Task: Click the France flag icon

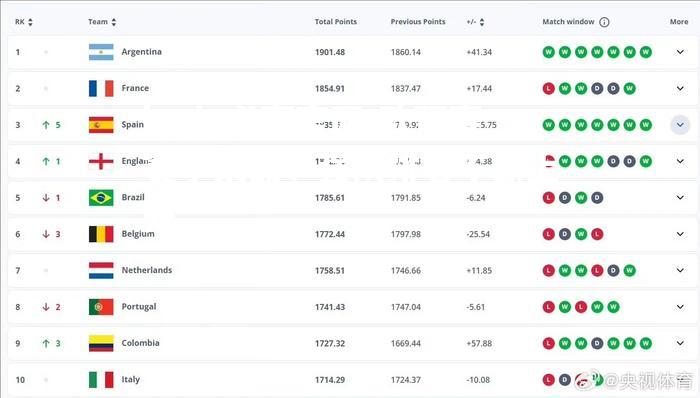Action: (101, 88)
